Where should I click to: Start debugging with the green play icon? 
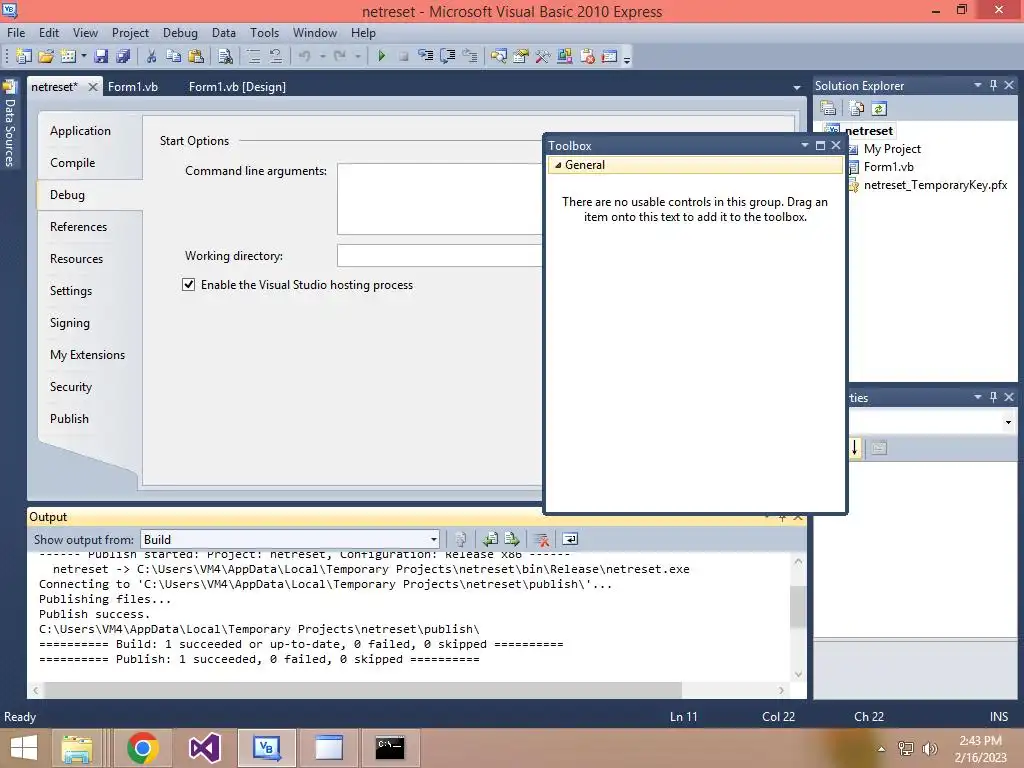click(x=382, y=56)
